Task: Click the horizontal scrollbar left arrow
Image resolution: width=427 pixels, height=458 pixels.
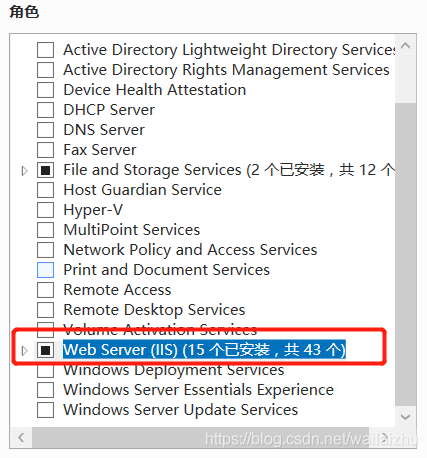Action: coord(21,437)
